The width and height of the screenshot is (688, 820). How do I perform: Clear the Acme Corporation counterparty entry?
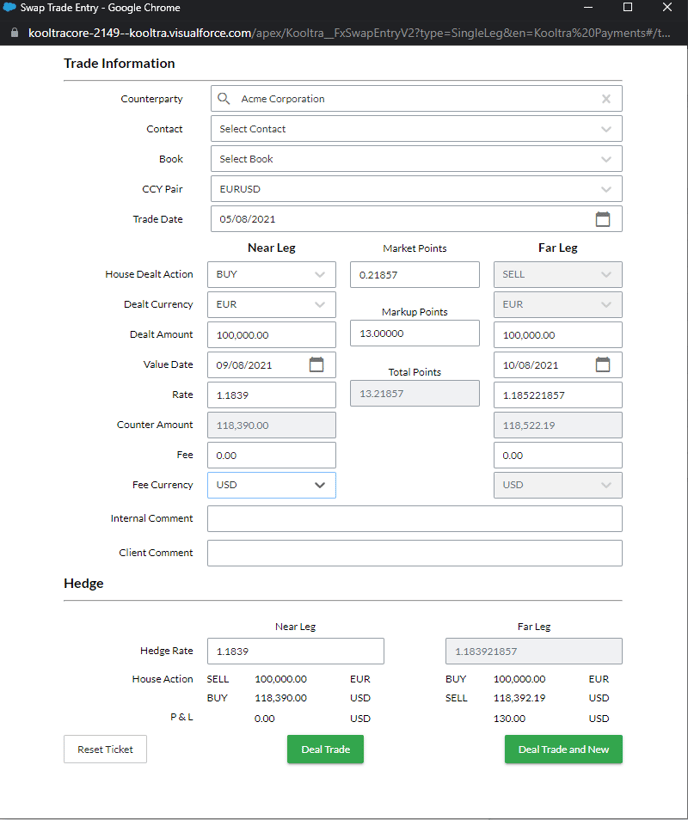pos(606,99)
